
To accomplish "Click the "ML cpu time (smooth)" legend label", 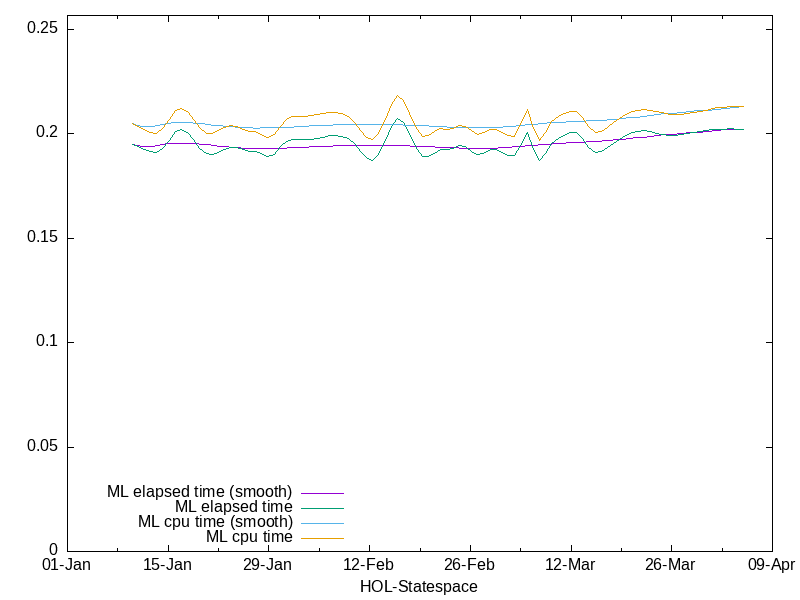I will (x=215, y=522).
